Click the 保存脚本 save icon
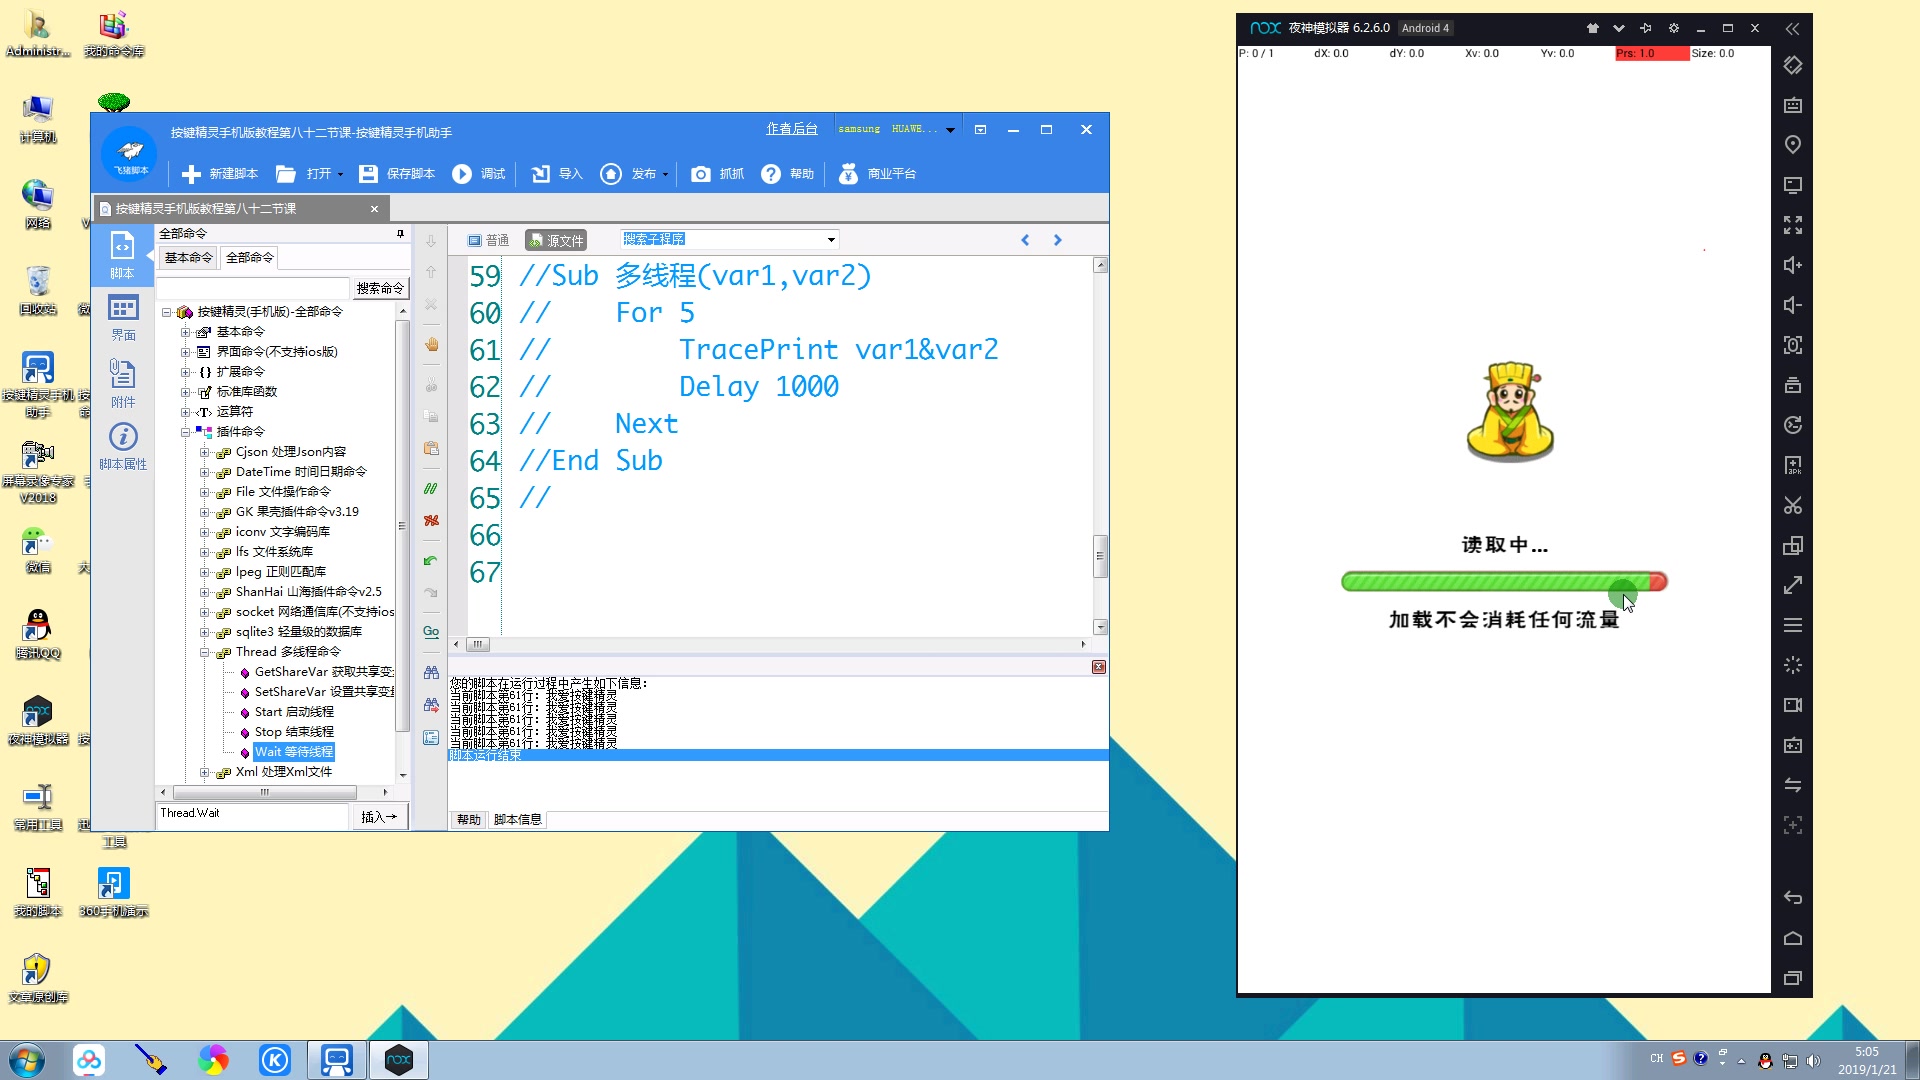The height and width of the screenshot is (1080, 1920). [368, 174]
